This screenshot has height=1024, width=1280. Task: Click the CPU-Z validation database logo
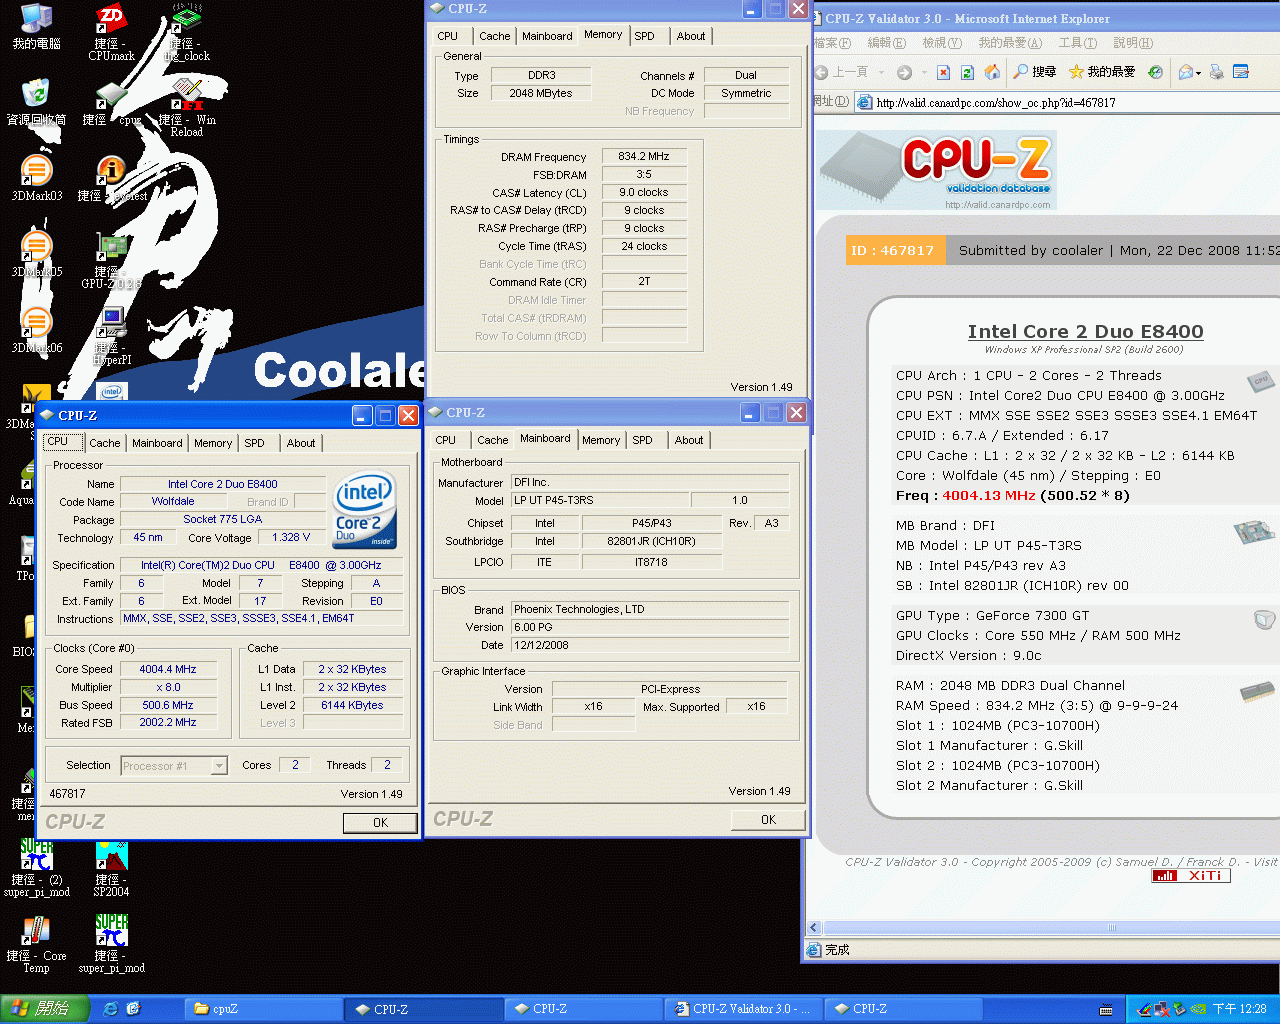937,168
